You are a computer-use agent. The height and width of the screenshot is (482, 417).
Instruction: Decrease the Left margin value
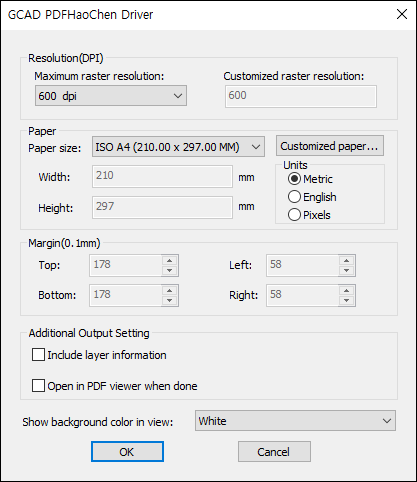(x=347, y=270)
